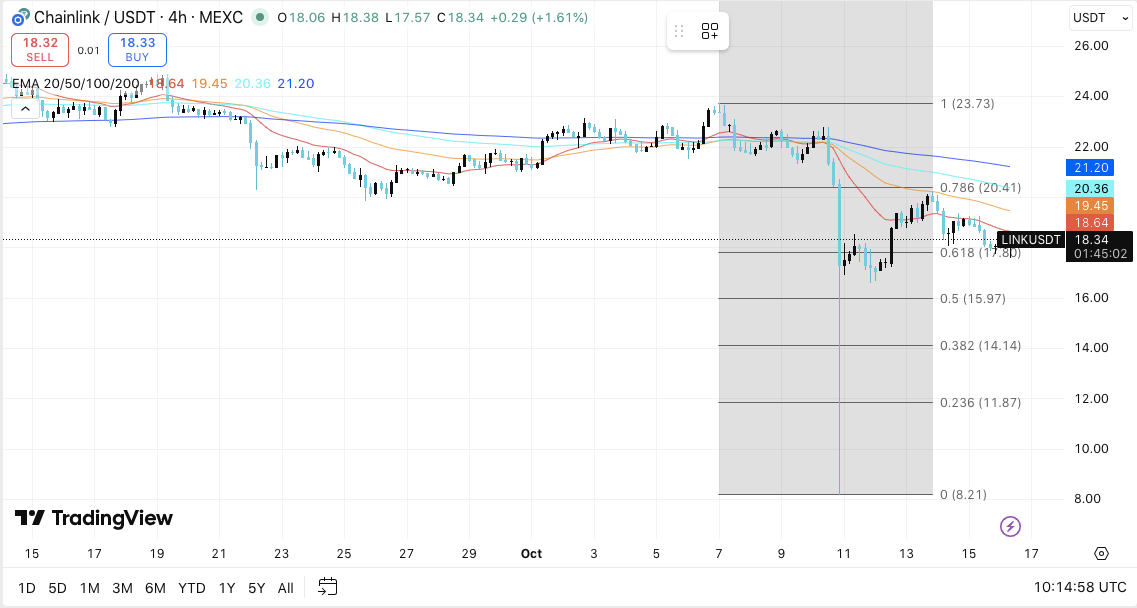Image resolution: width=1137 pixels, height=608 pixels.
Task: Open the go-to-date calendar icon
Action: point(327,587)
